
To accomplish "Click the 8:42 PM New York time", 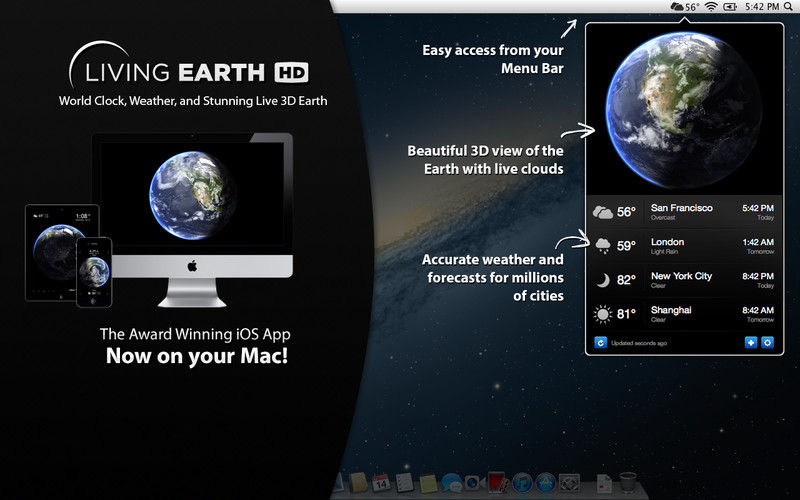I will [758, 276].
